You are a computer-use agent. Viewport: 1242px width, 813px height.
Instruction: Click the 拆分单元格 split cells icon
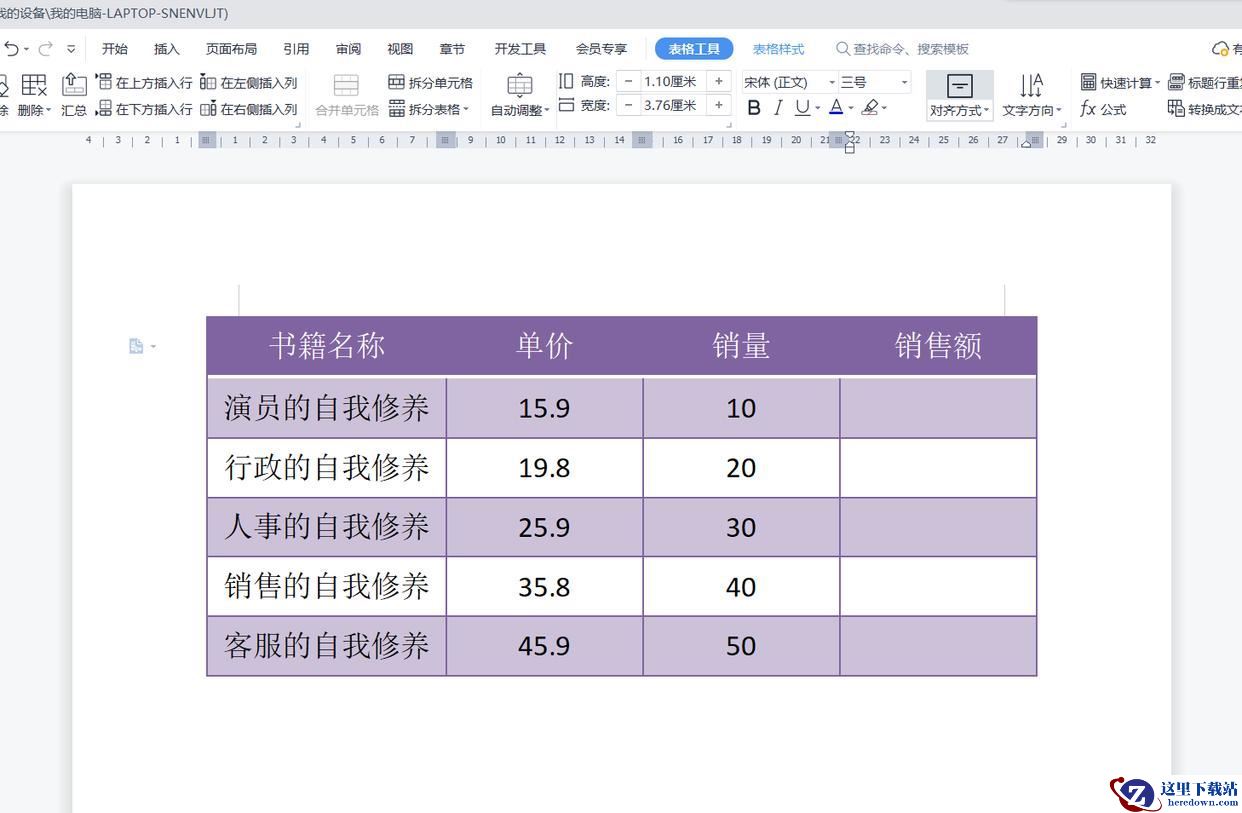click(430, 82)
